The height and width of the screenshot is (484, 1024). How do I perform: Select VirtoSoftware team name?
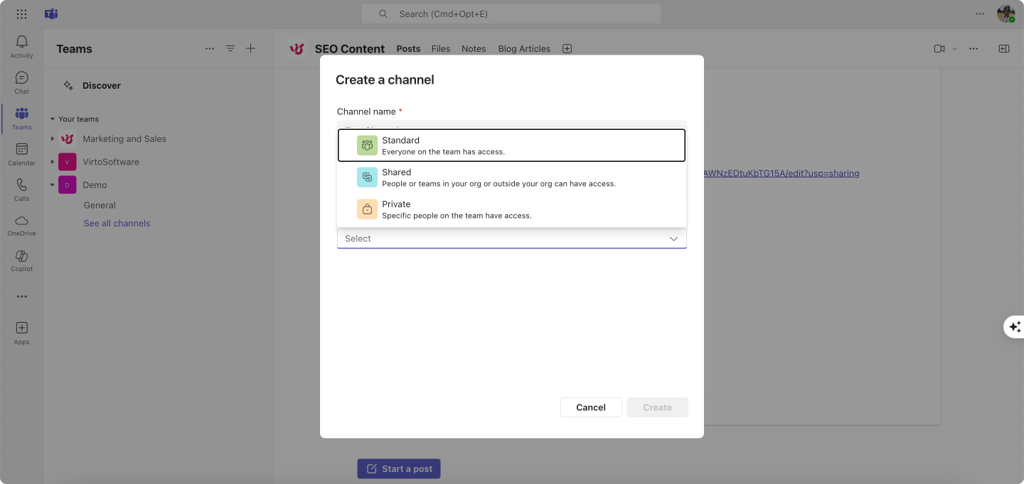tap(110, 161)
